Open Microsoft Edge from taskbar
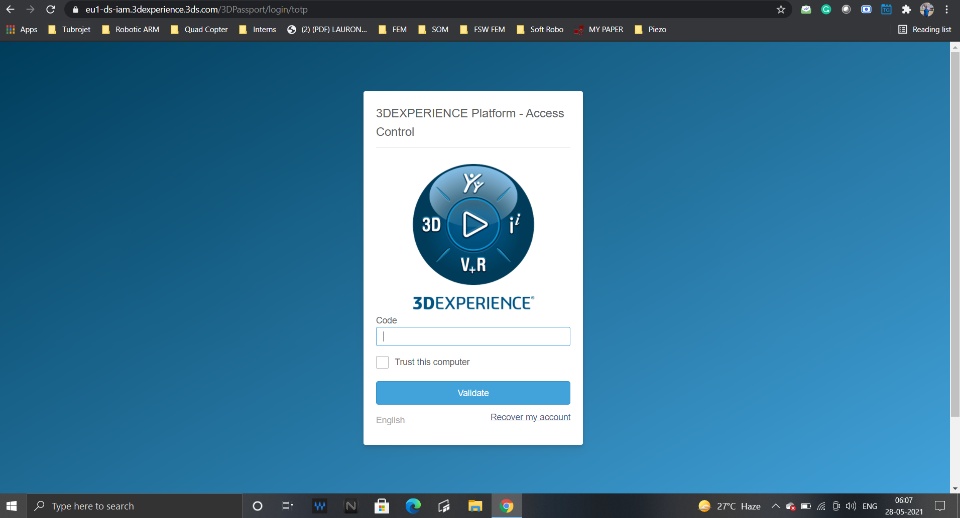960x518 pixels. [x=413, y=506]
